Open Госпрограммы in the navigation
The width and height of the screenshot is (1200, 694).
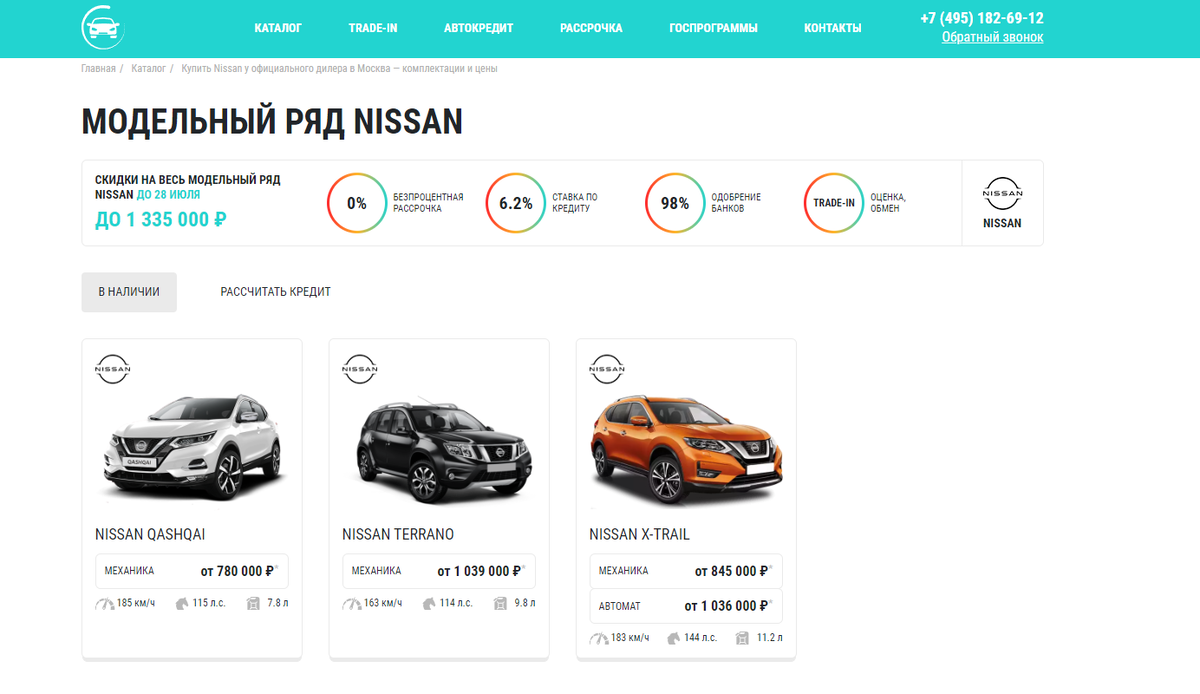(x=713, y=28)
